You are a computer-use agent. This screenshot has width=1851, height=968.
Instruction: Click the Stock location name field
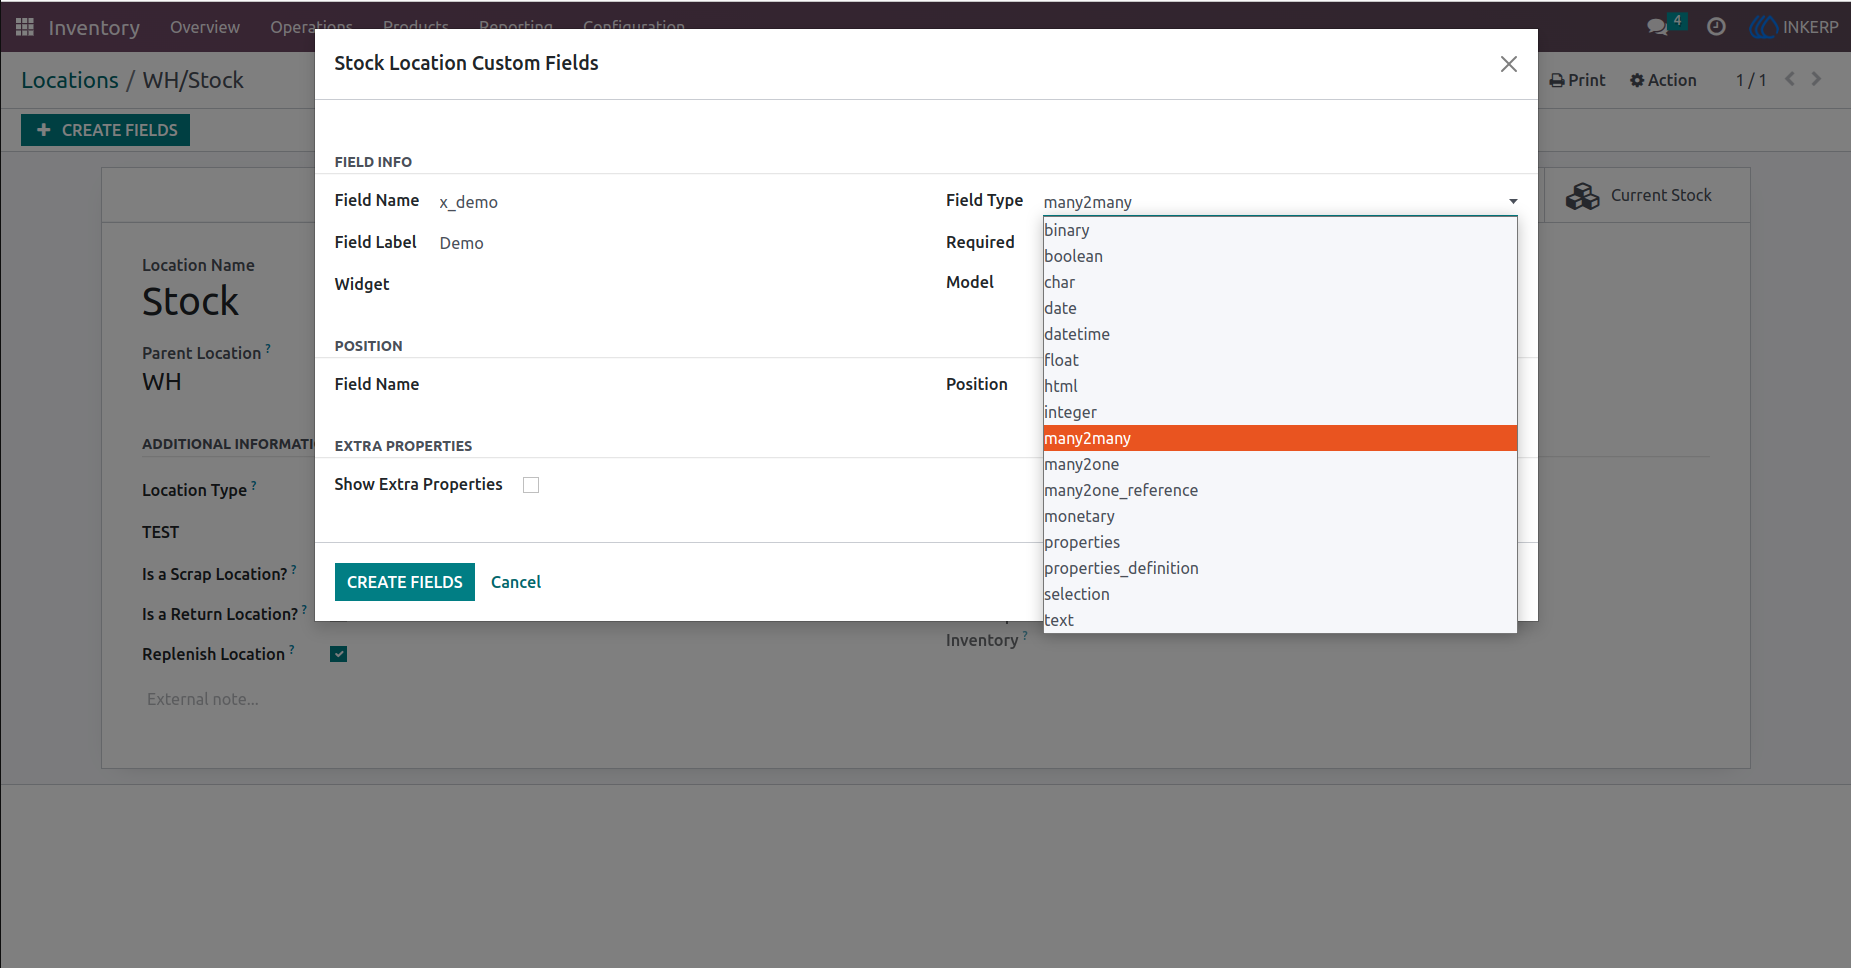pos(190,301)
